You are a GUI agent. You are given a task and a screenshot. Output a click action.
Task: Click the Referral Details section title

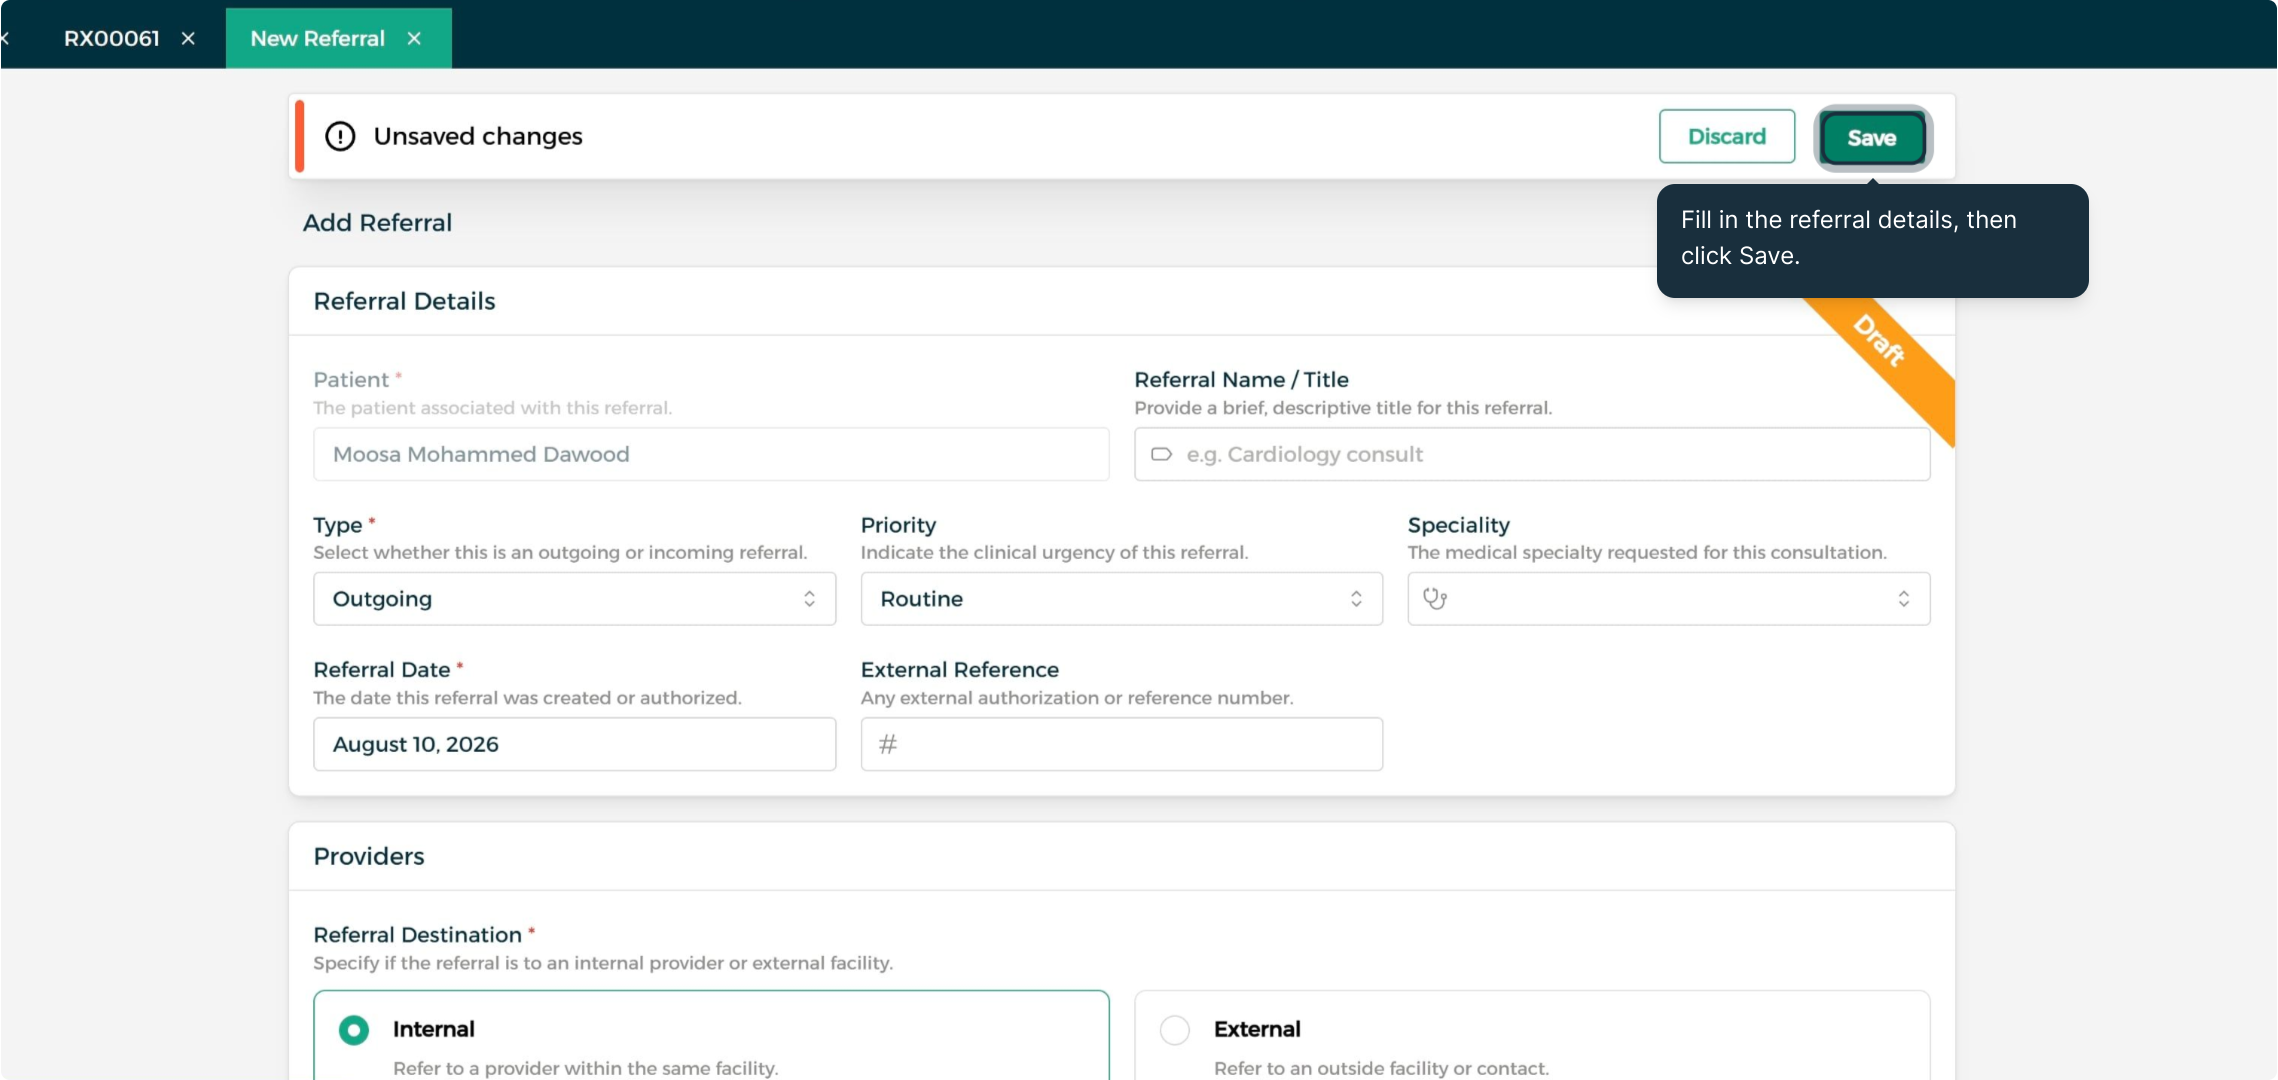(404, 301)
